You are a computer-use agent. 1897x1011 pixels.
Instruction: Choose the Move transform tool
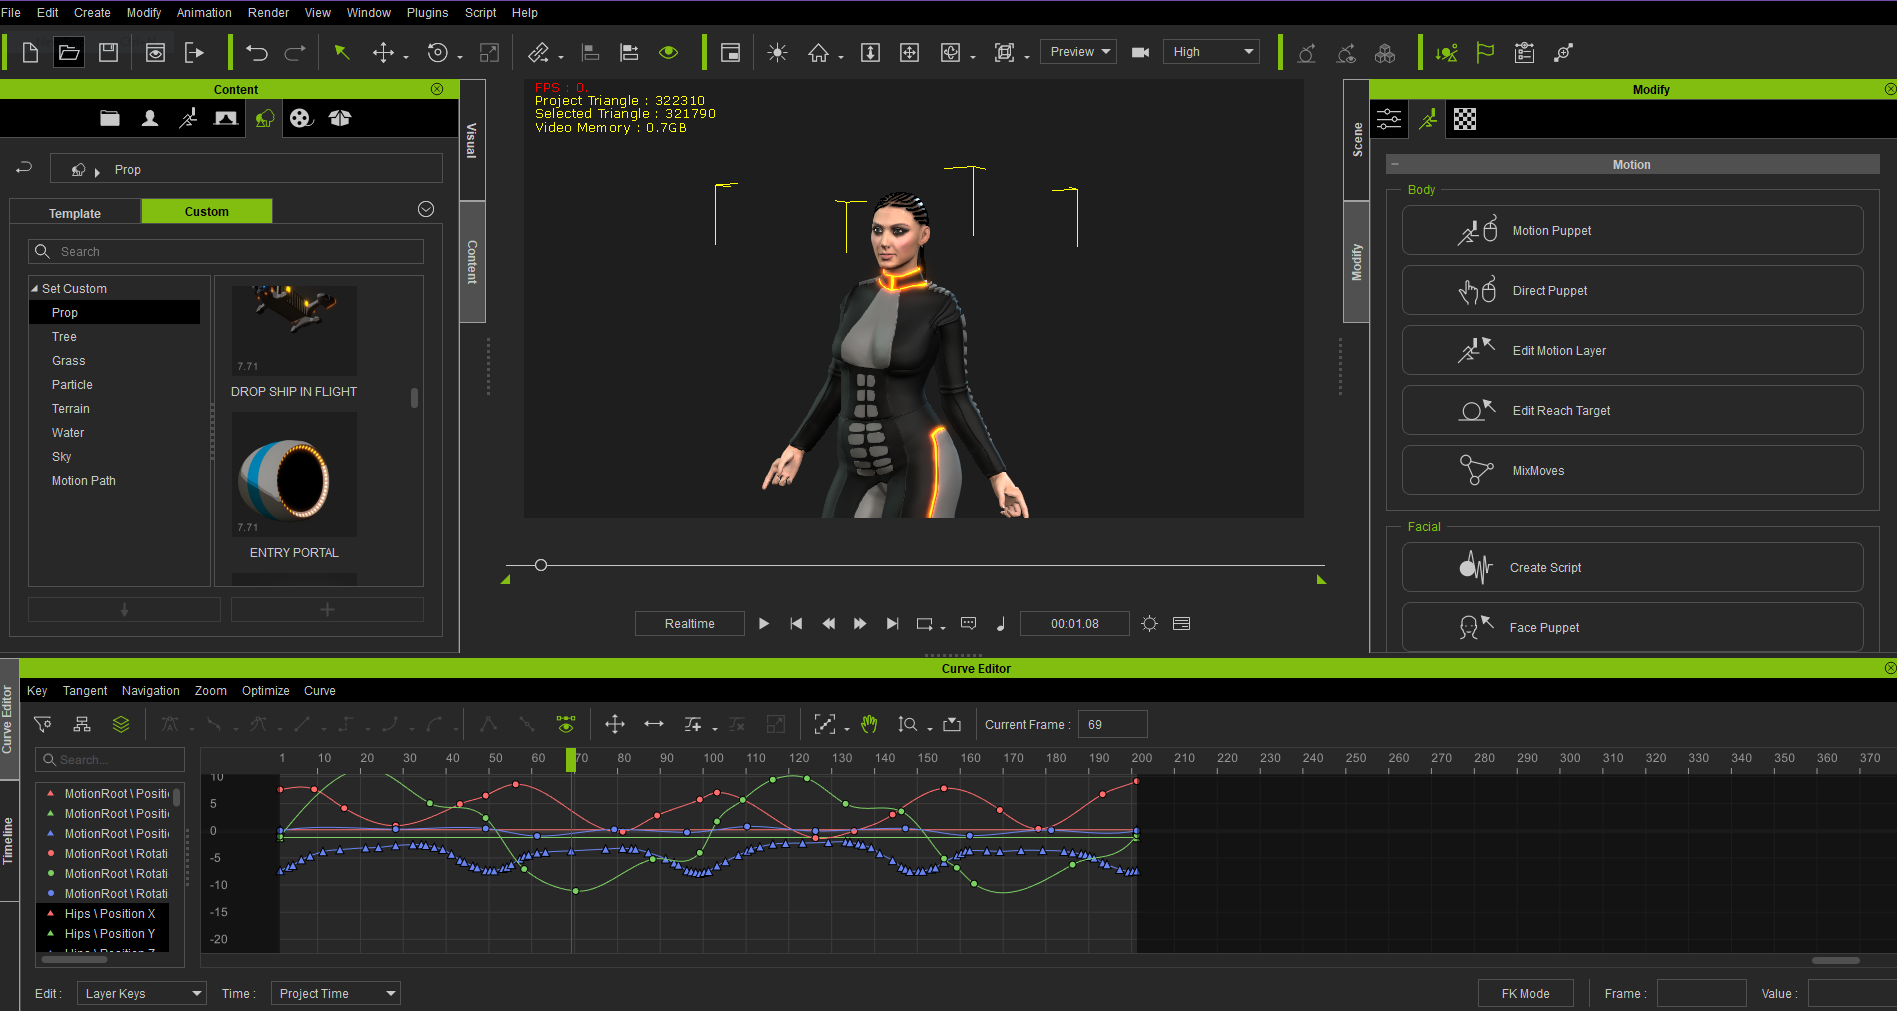click(383, 53)
